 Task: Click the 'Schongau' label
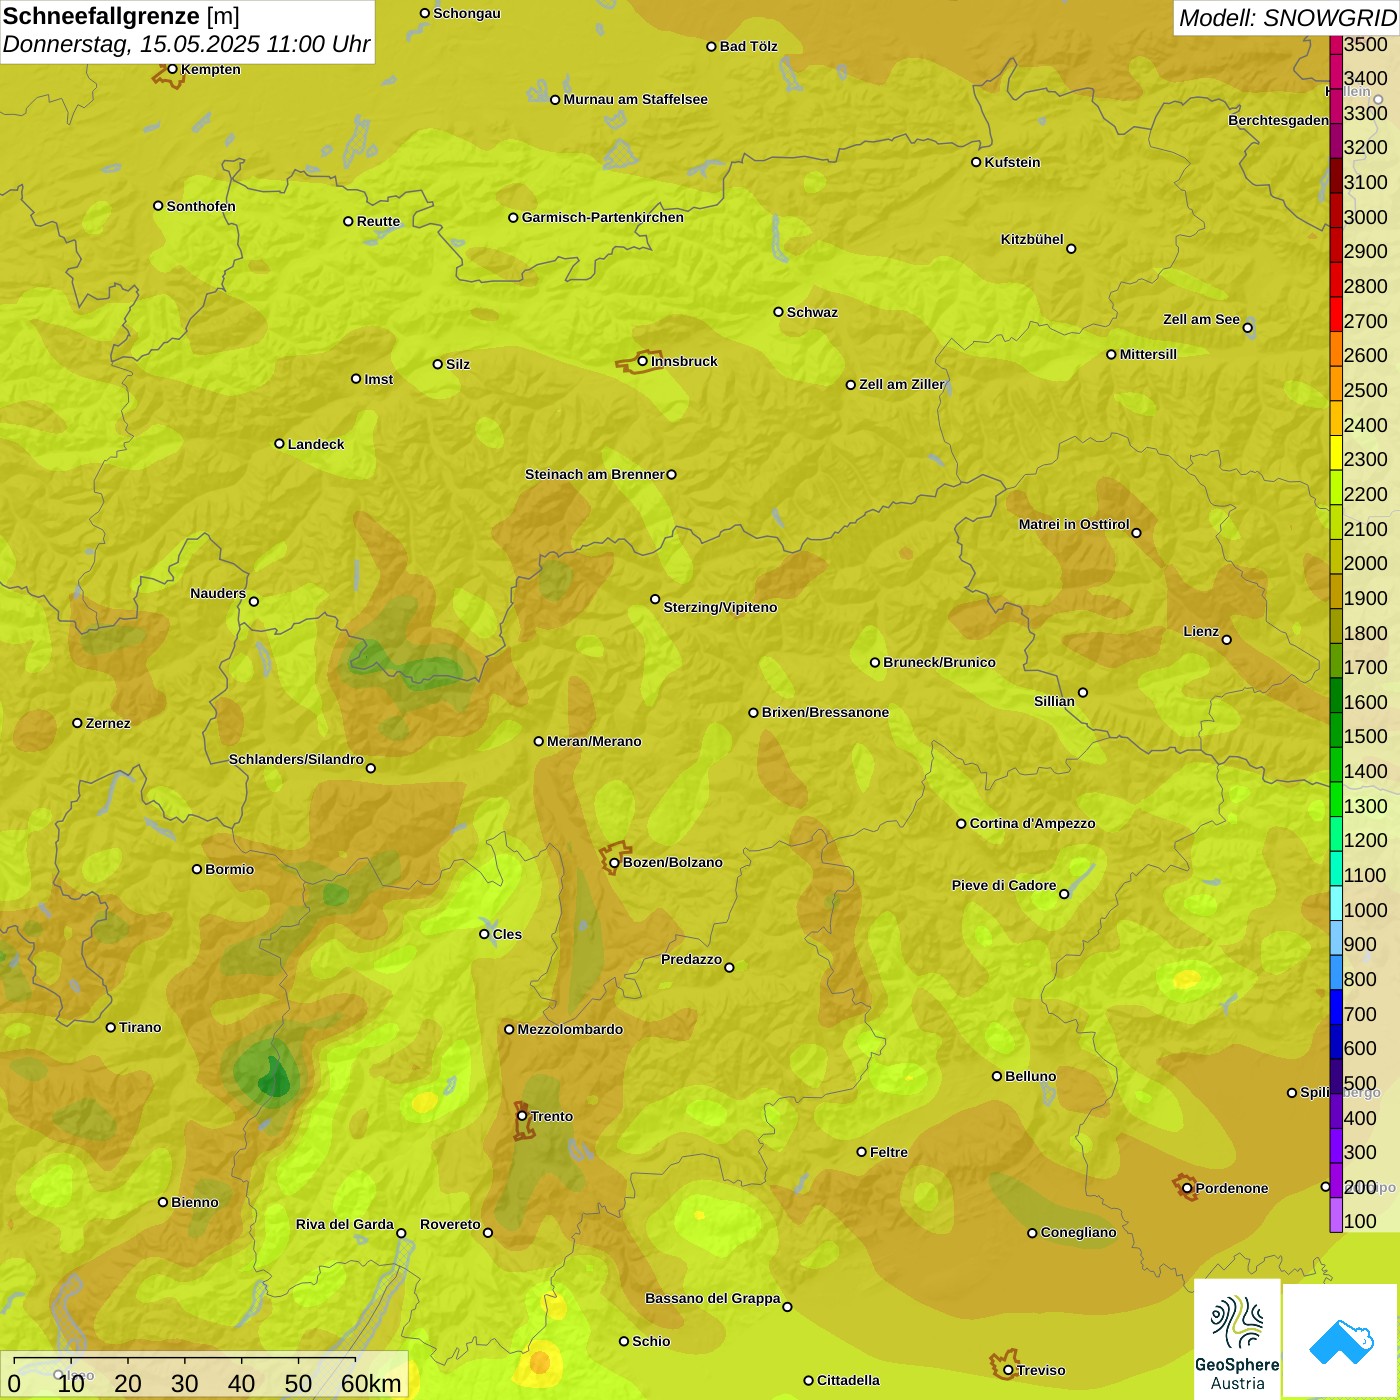(x=467, y=13)
